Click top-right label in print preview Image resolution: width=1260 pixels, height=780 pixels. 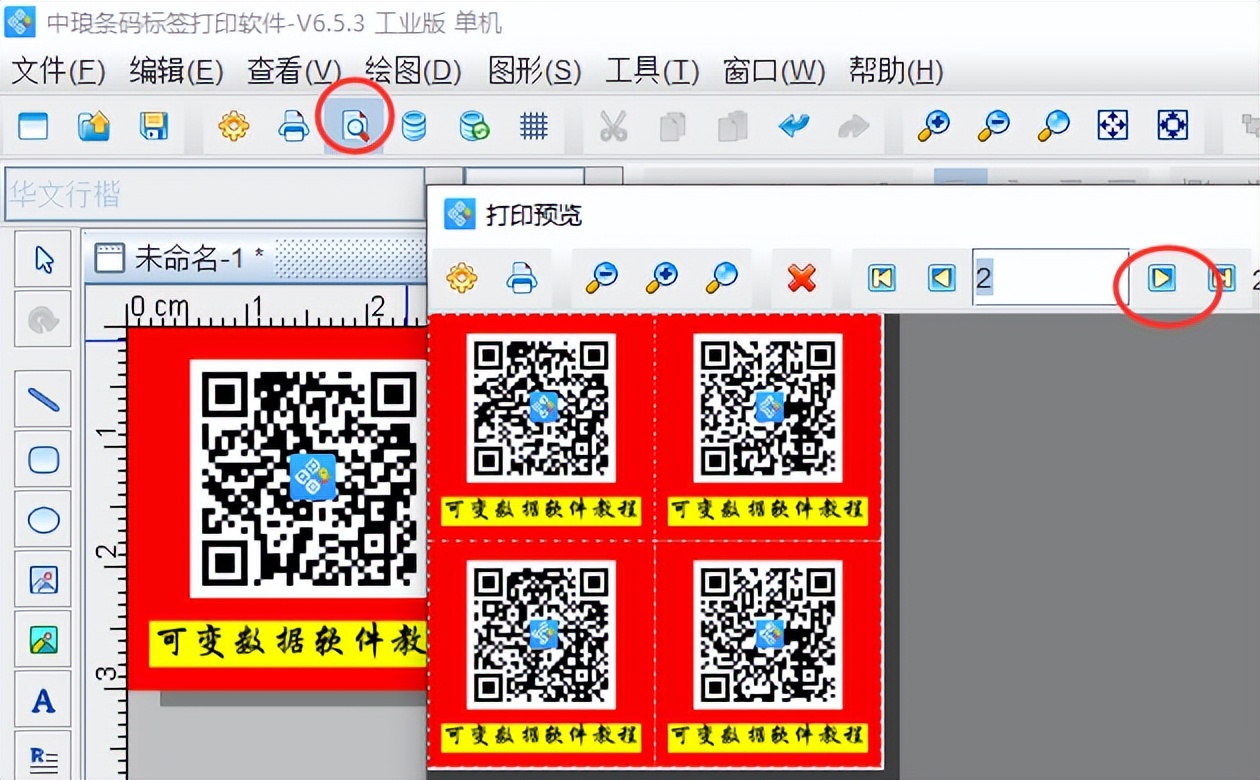[768, 427]
